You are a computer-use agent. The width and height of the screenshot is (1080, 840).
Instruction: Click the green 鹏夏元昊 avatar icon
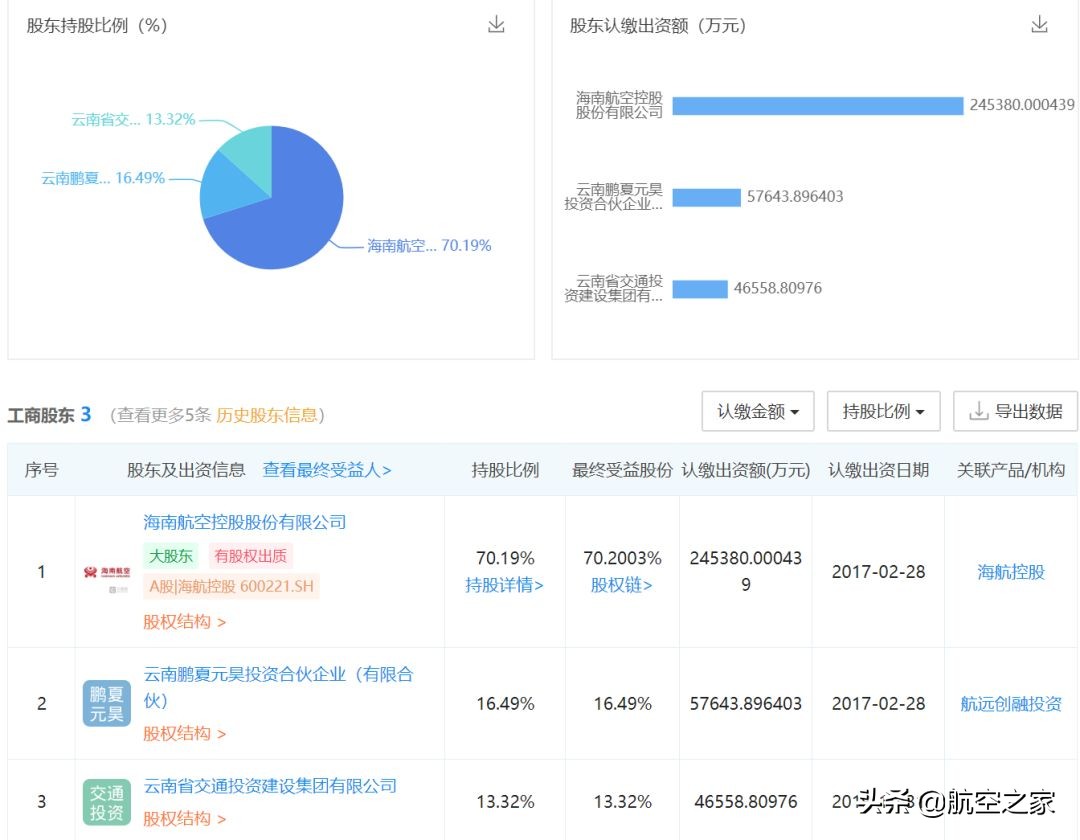(106, 703)
